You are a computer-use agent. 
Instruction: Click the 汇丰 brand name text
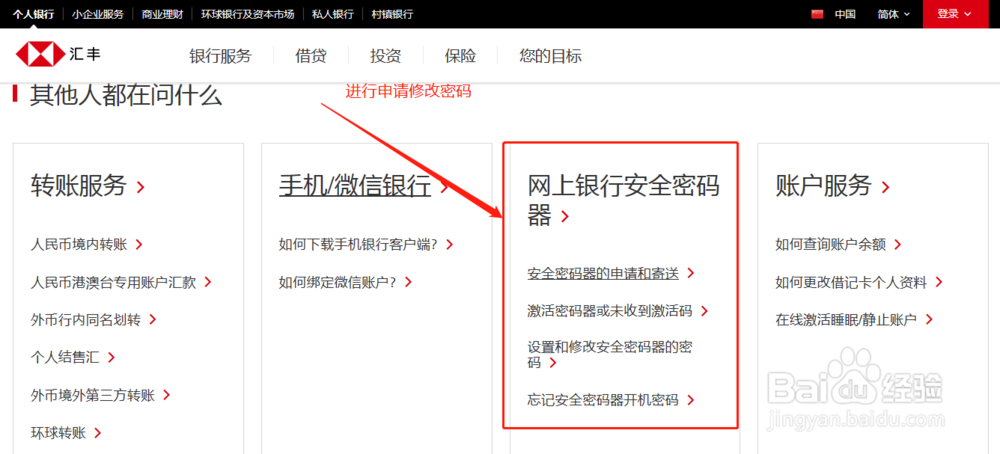(85, 55)
